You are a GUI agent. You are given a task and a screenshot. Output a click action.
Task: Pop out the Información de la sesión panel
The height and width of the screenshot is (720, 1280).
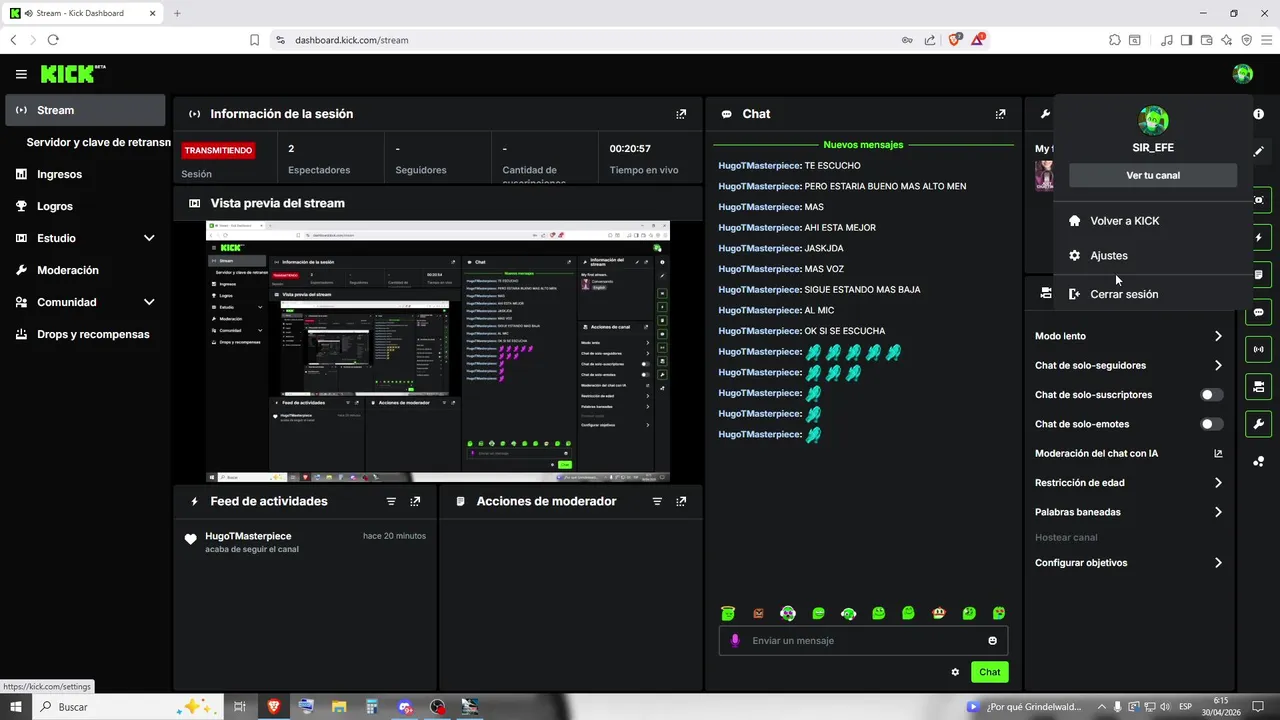[x=681, y=114]
